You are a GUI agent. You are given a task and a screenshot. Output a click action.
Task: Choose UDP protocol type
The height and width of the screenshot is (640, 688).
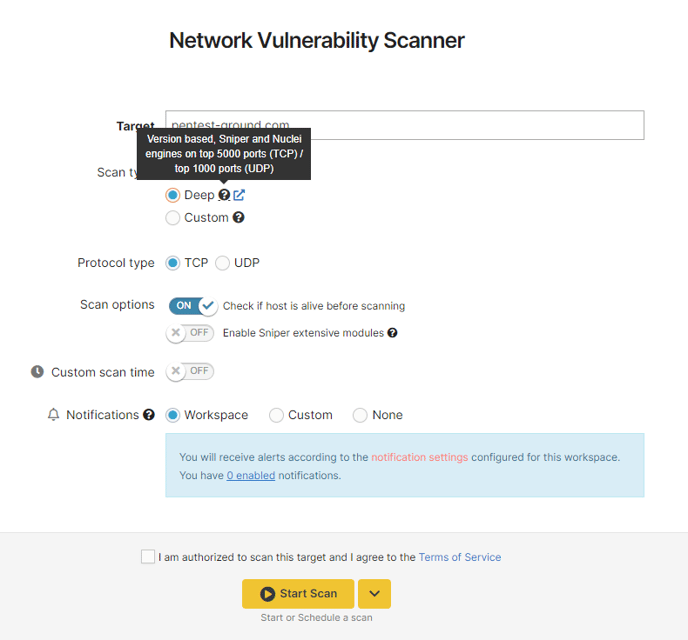[x=222, y=263]
